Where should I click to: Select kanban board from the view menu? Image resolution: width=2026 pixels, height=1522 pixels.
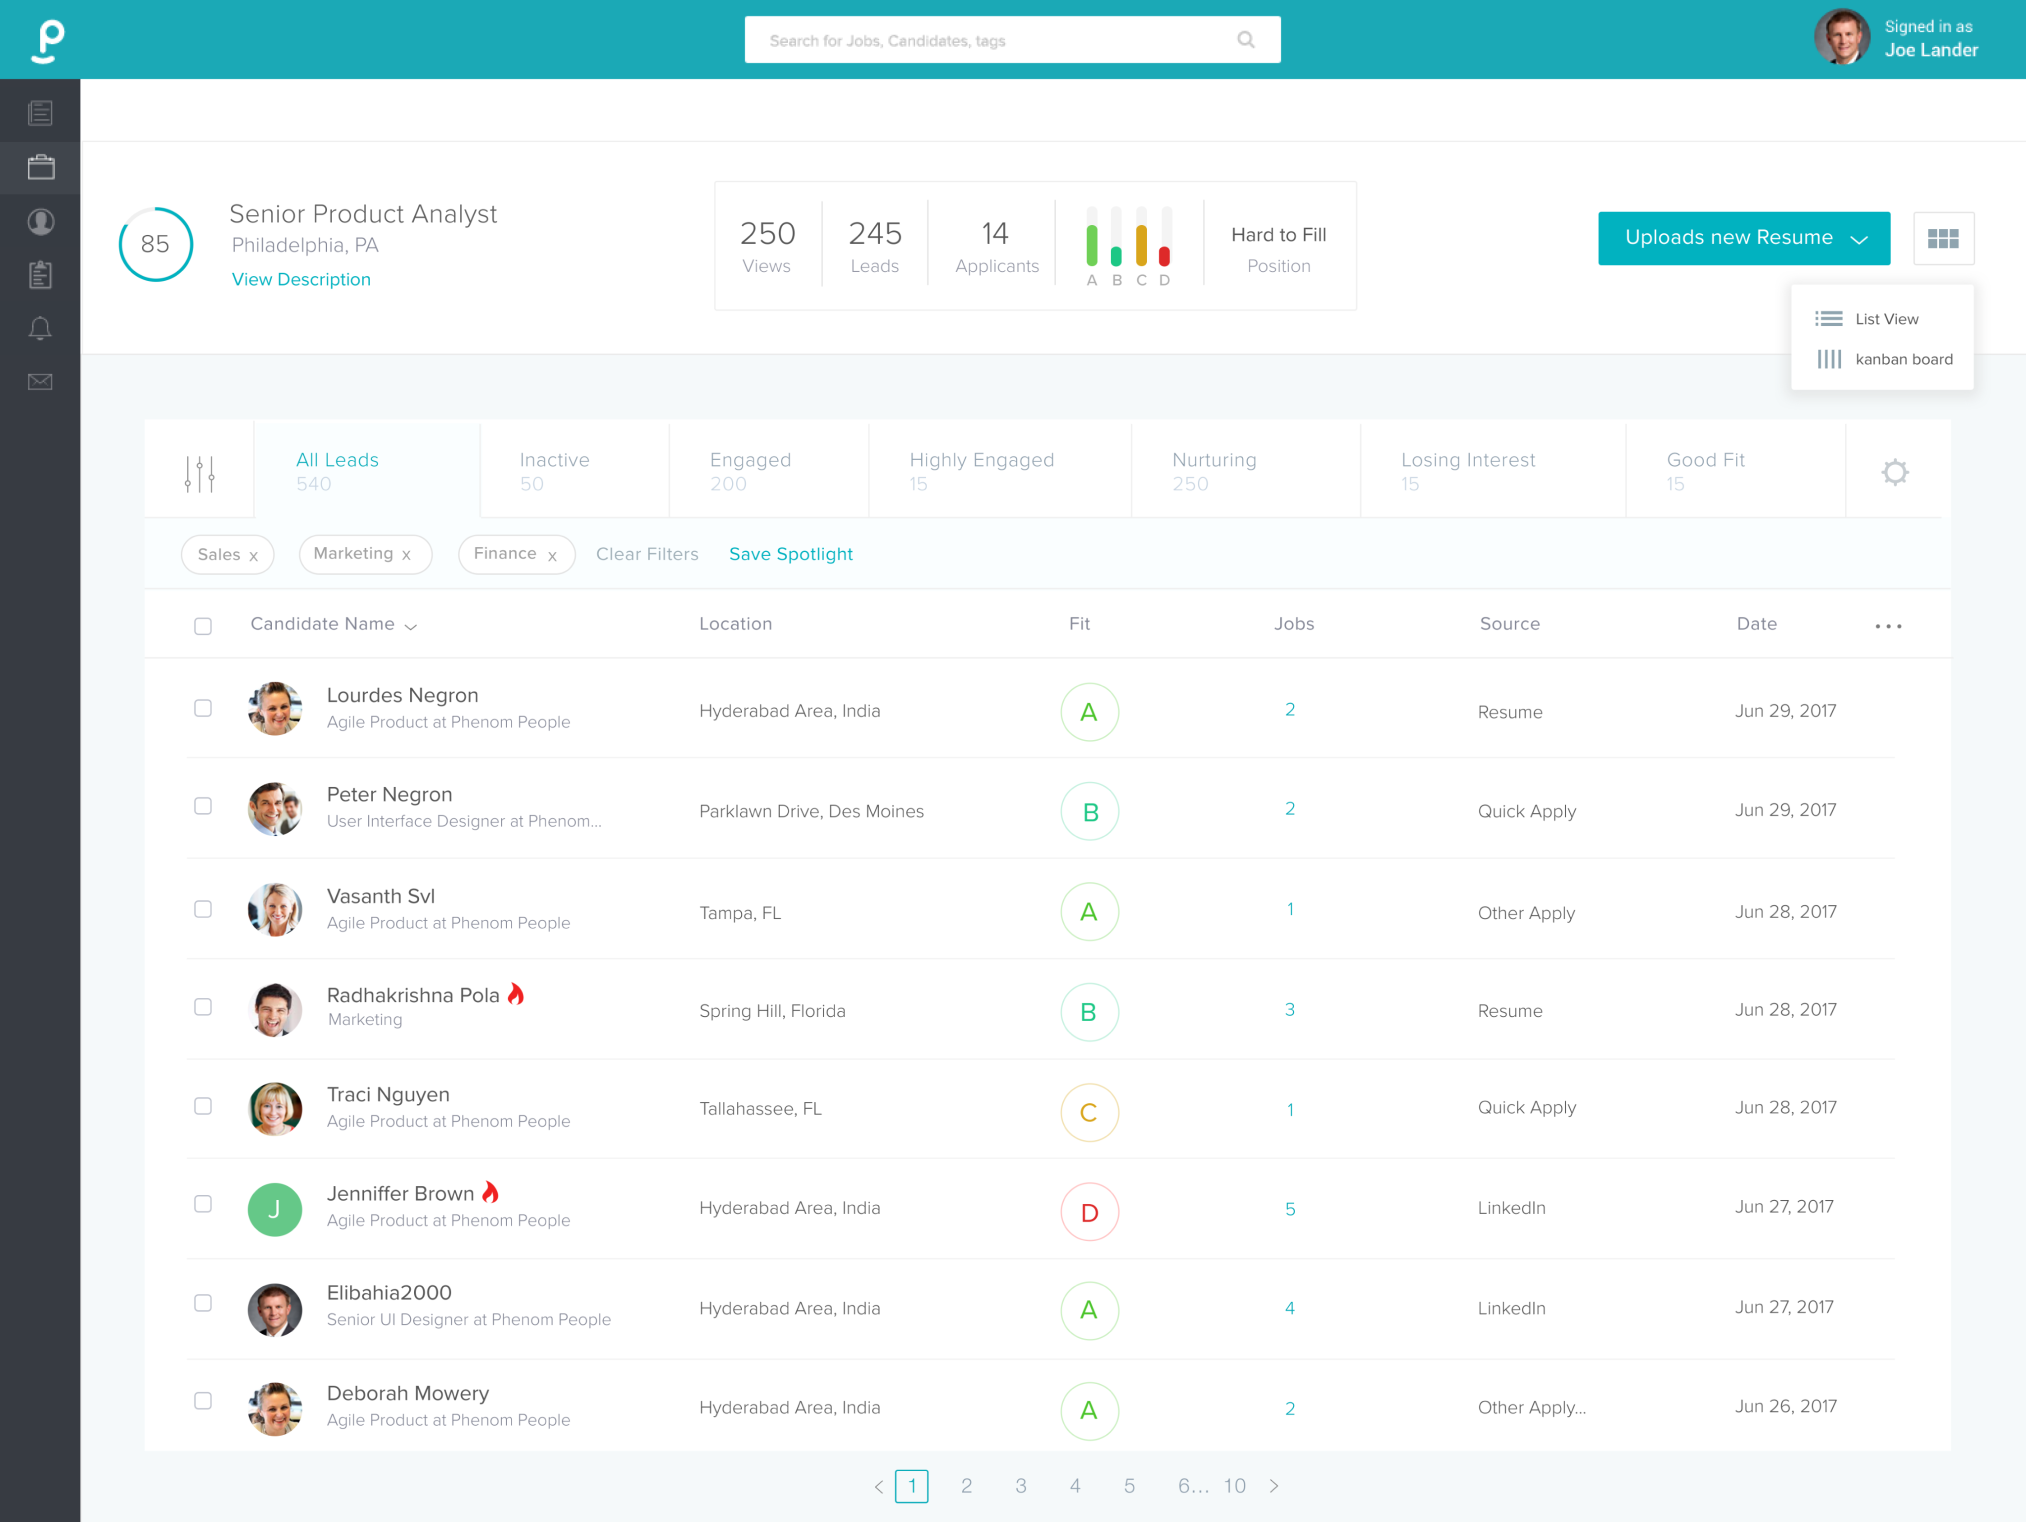(x=1903, y=359)
